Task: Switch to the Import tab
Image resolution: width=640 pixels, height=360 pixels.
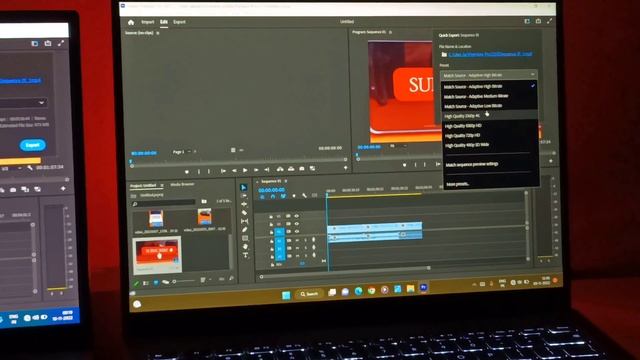Action: 148,22
